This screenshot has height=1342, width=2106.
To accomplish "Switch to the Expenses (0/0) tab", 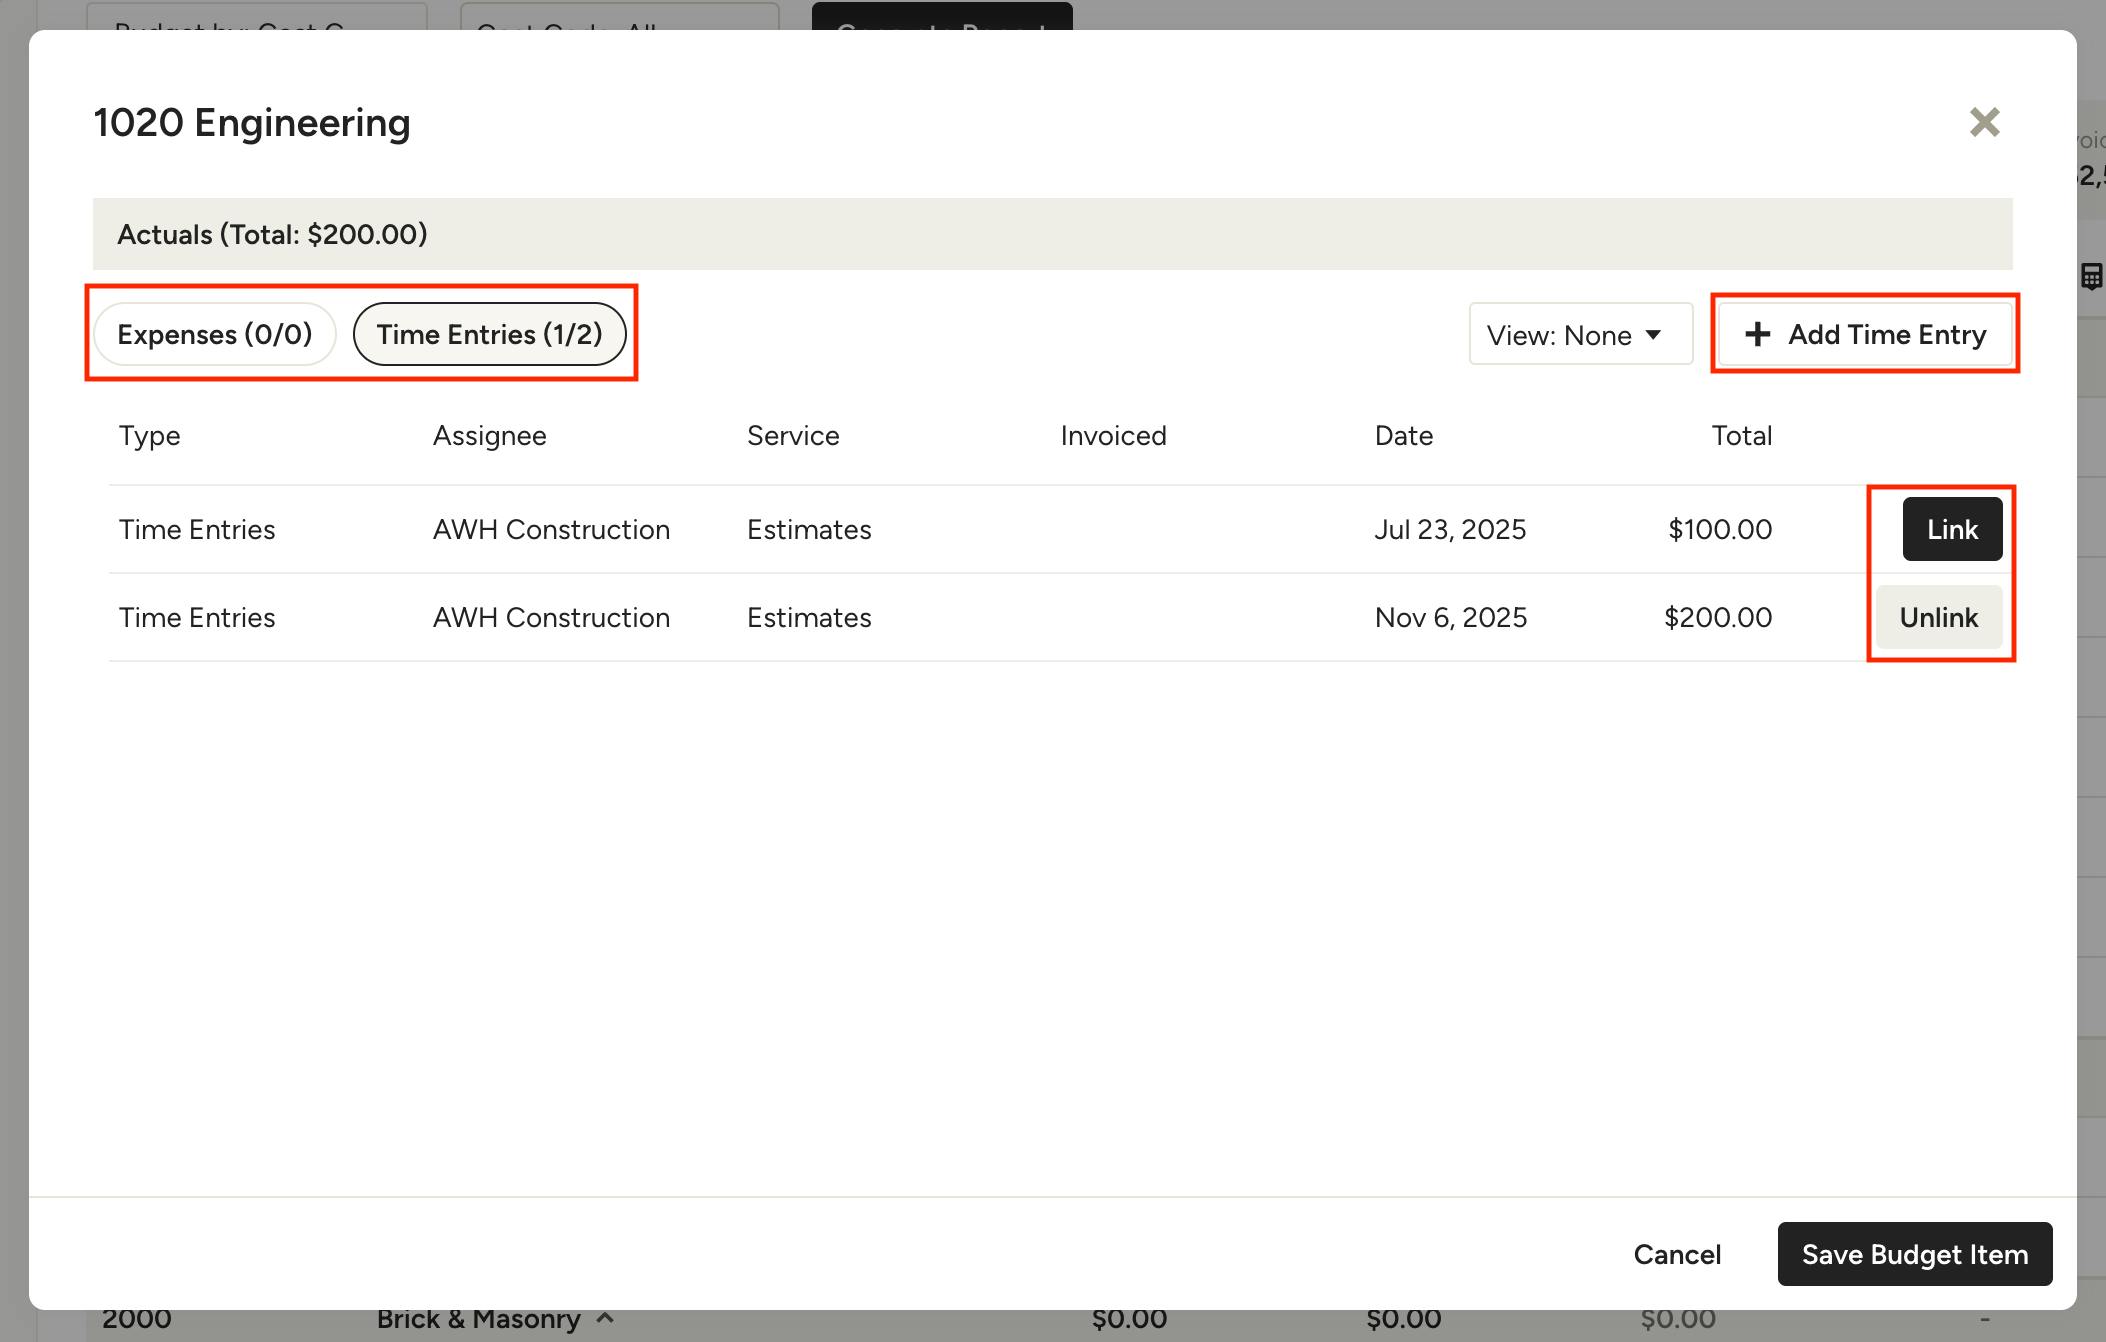I will click(x=215, y=334).
